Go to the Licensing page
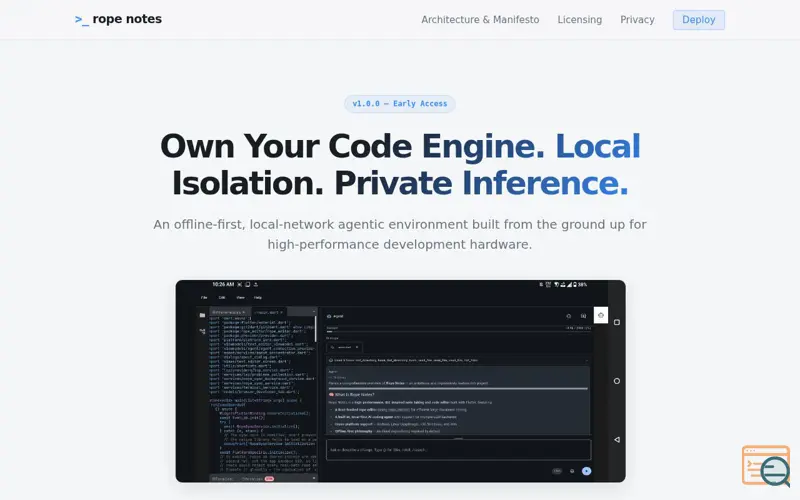This screenshot has height=500, width=800. click(580, 20)
